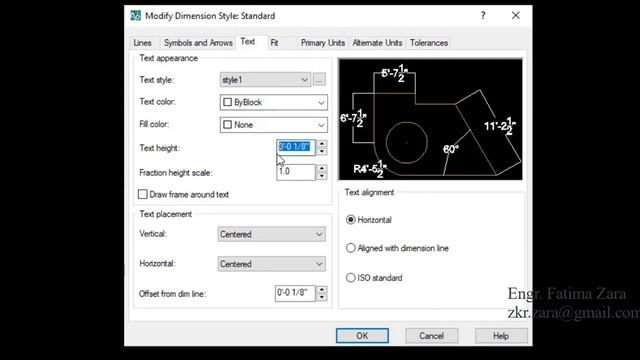
Task: Decrease Fraction height scale with down arrow
Action: [x=322, y=176]
